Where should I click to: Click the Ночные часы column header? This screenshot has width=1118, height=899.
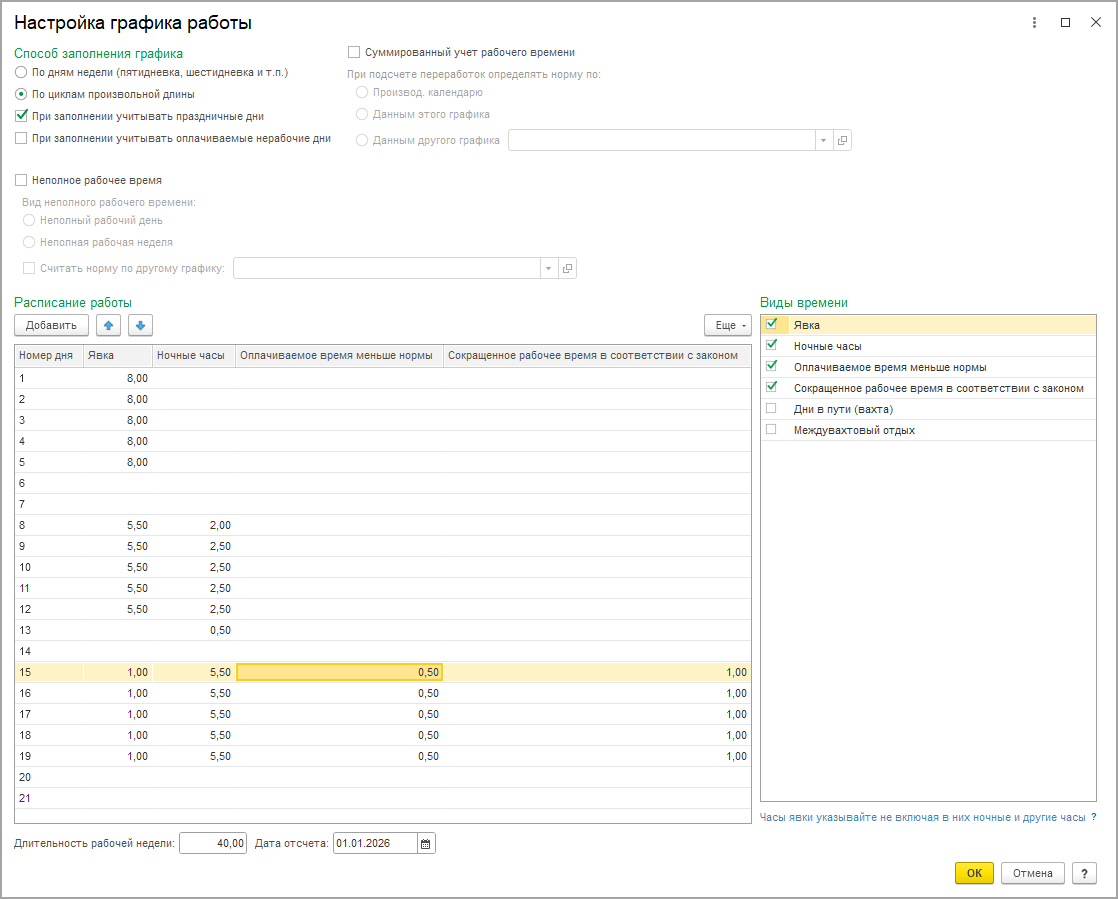click(x=191, y=355)
